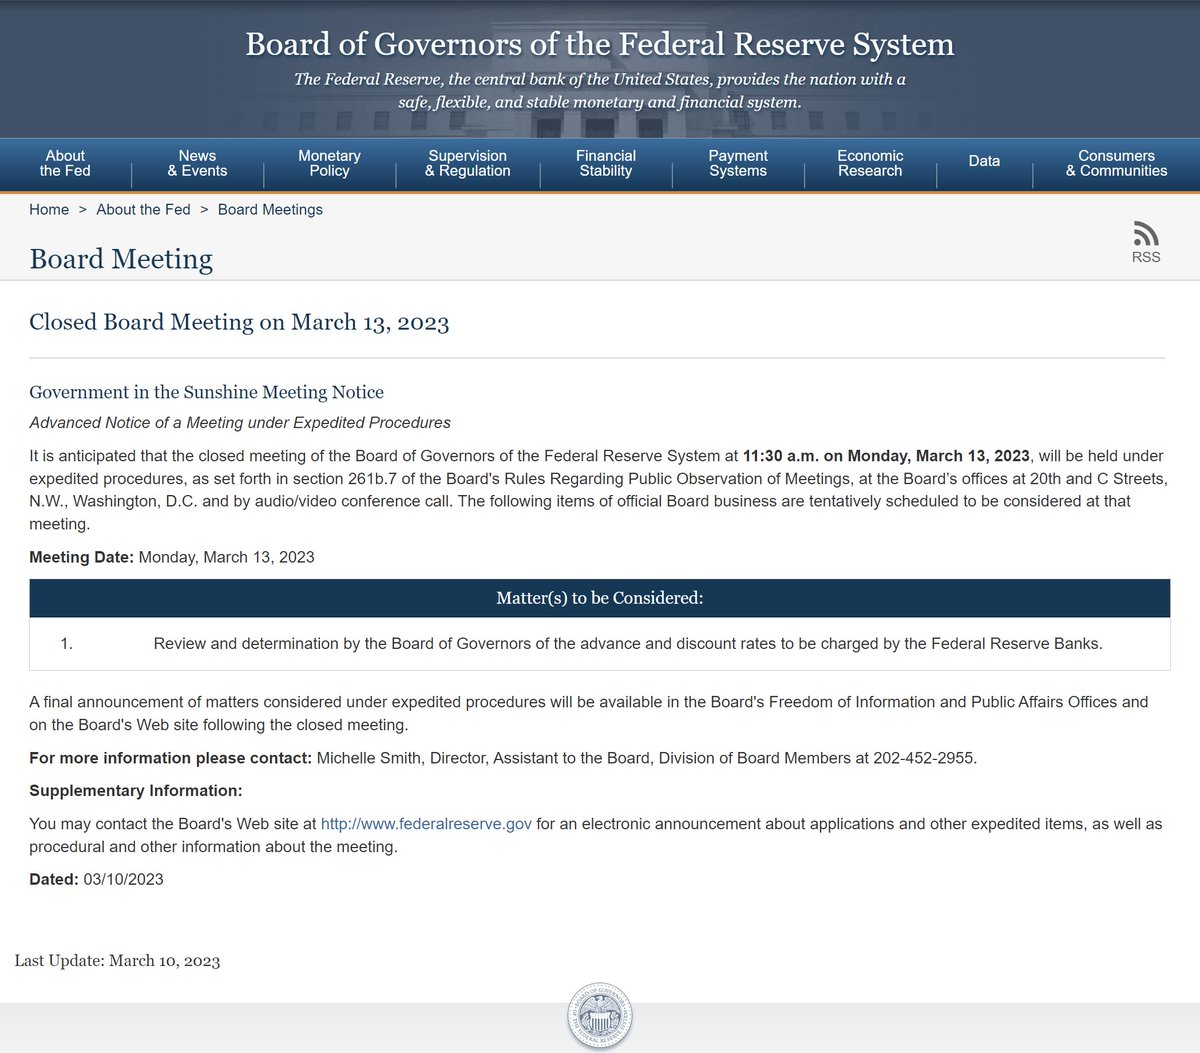This screenshot has width=1200, height=1053.
Task: Open the http://www.federalreserve.gov link
Action: [x=426, y=824]
